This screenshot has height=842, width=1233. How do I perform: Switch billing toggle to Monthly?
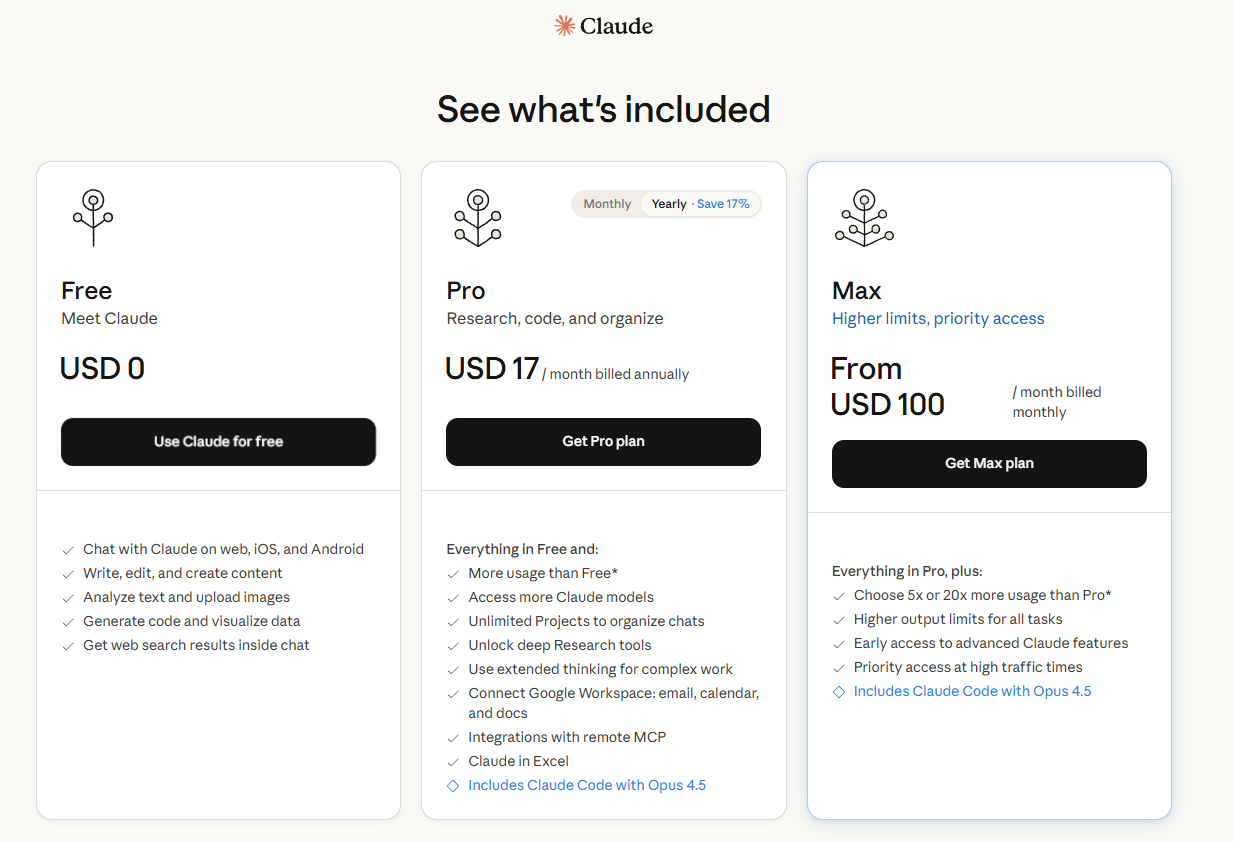click(x=607, y=204)
